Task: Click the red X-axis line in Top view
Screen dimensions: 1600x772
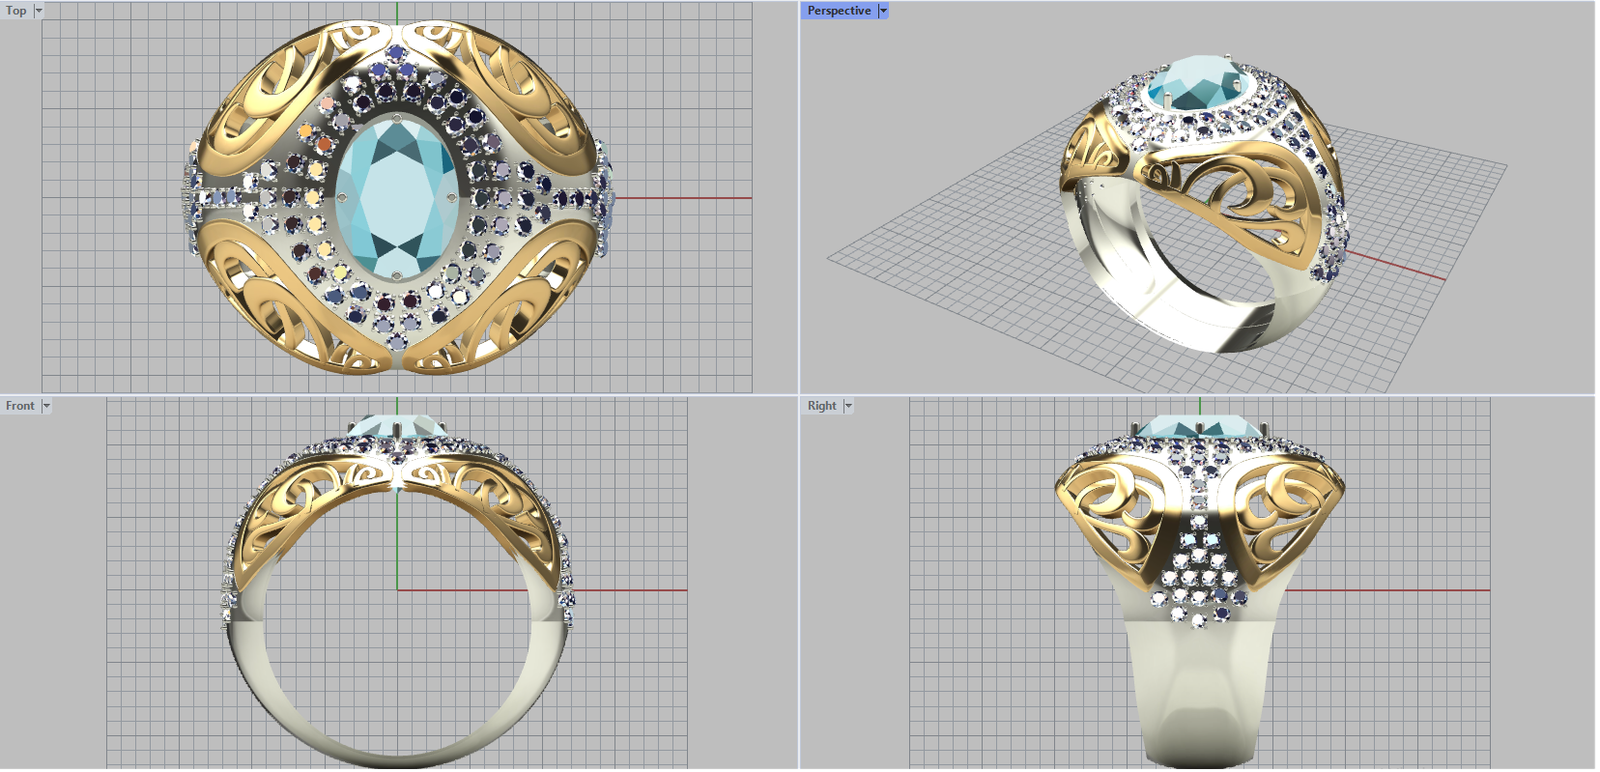Action: [x=690, y=198]
